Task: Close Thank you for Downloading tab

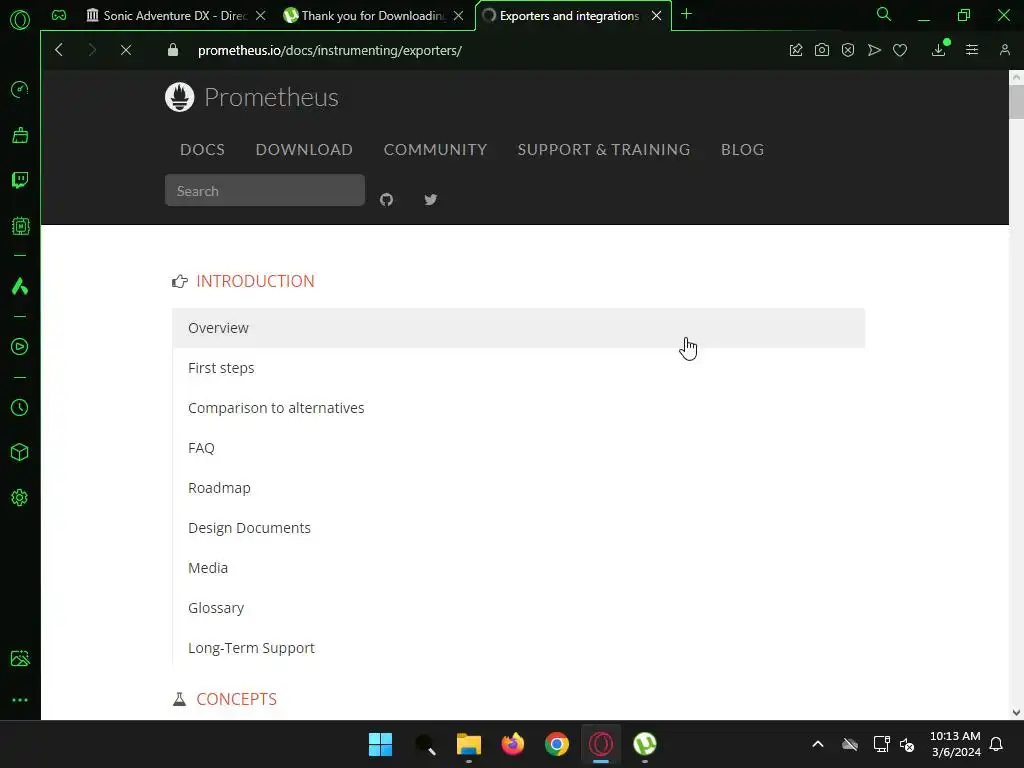Action: 458,16
